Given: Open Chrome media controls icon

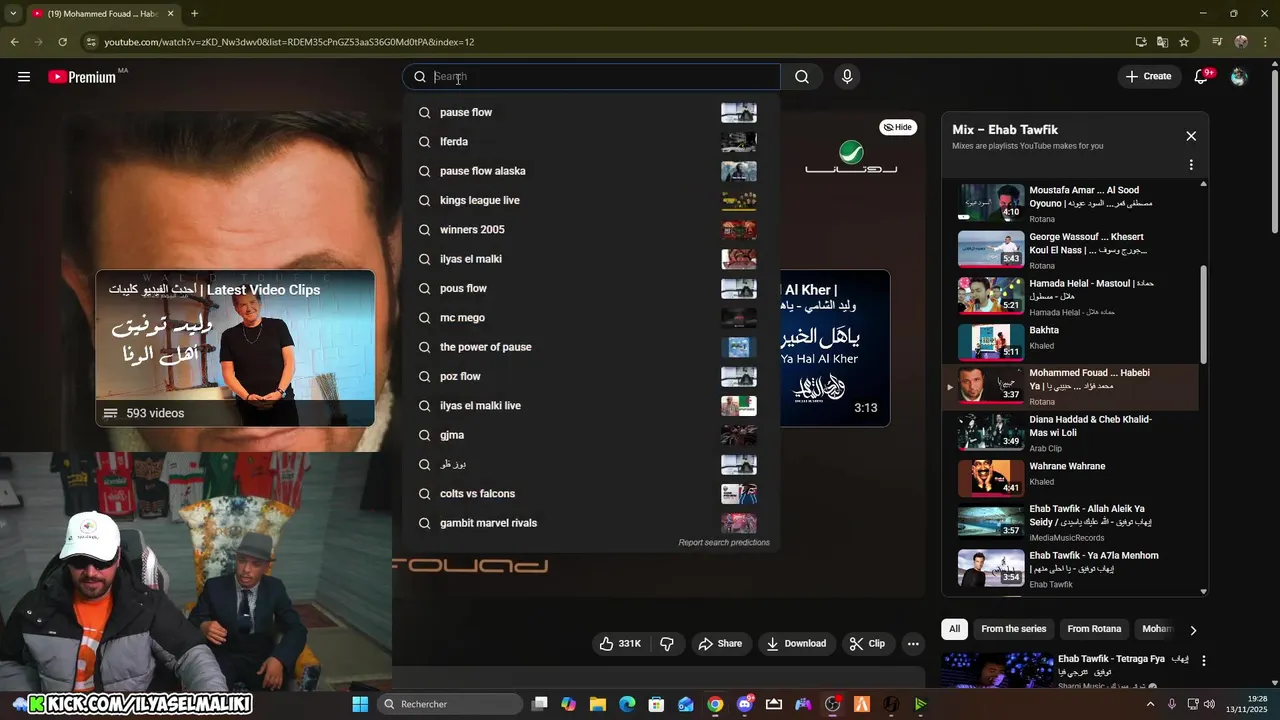Looking at the screenshot, I should tap(1217, 42).
